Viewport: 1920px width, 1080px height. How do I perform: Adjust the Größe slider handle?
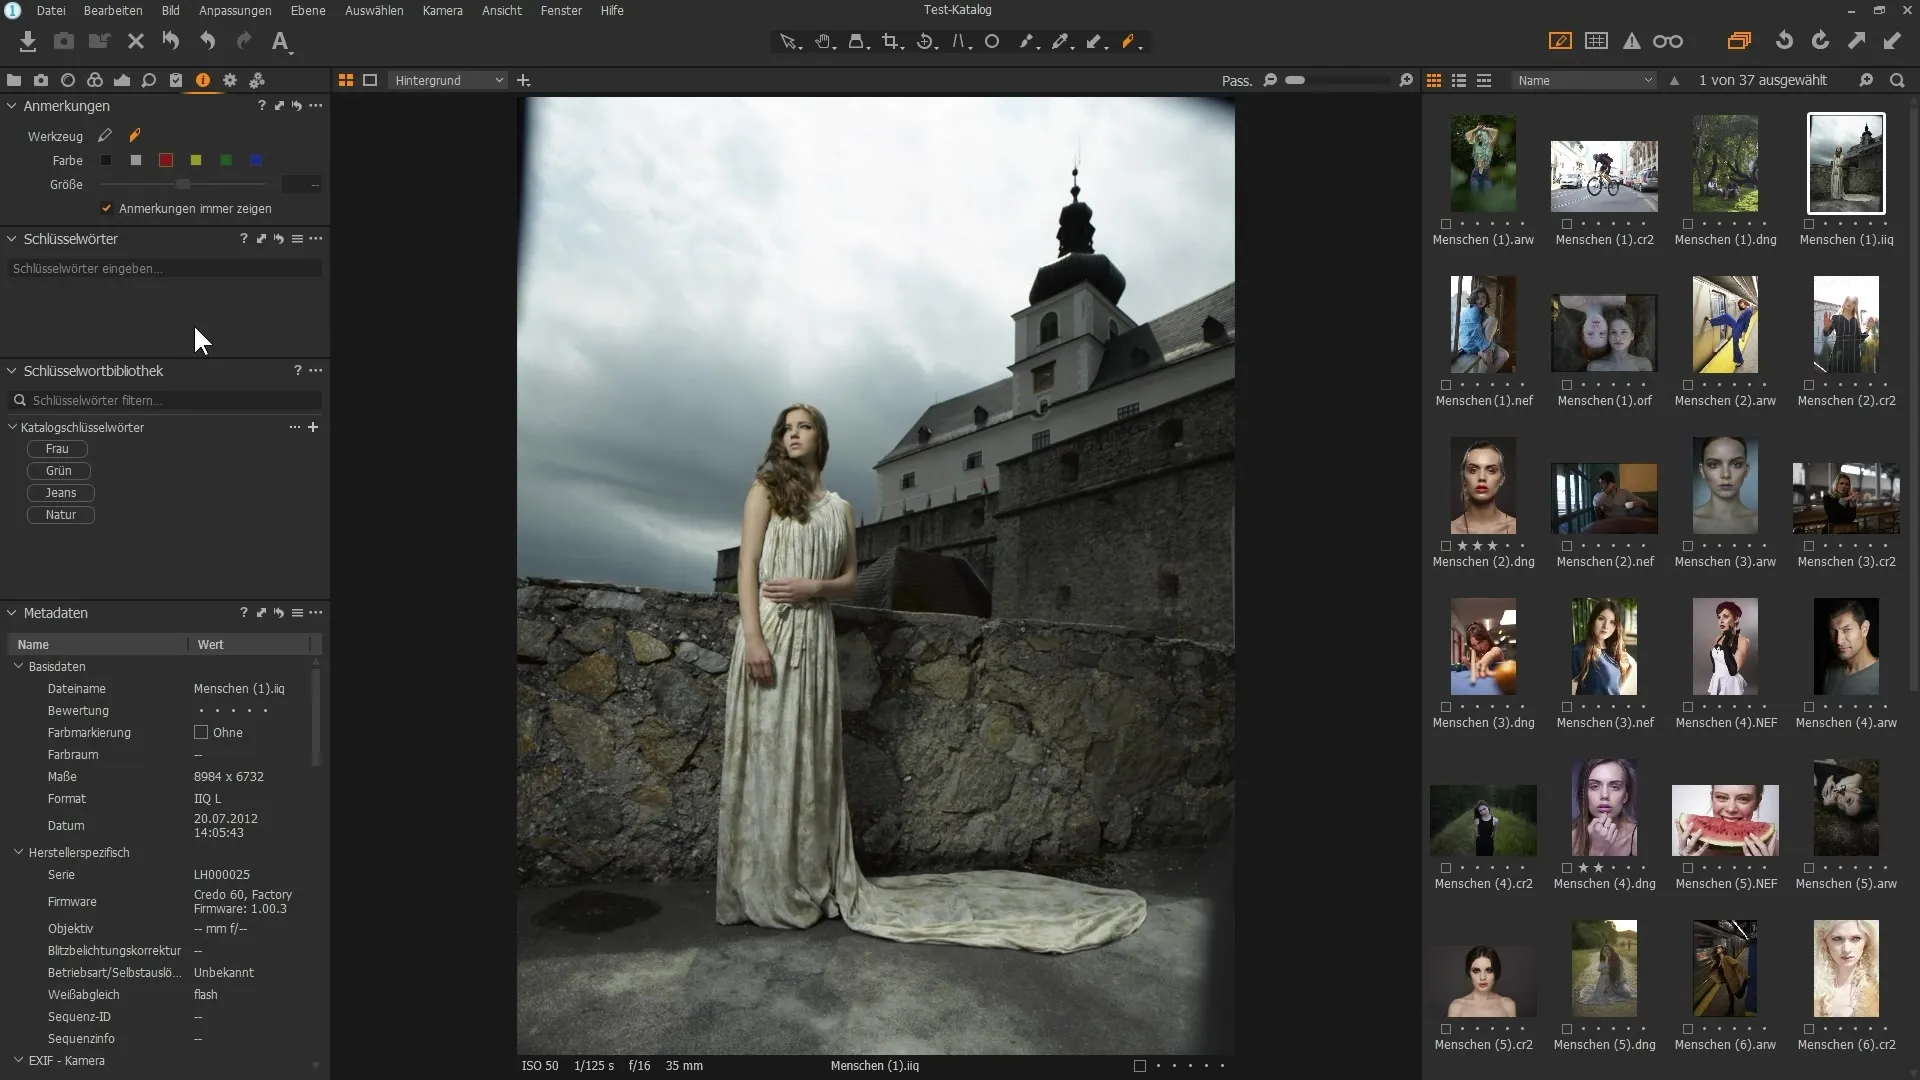coord(183,184)
